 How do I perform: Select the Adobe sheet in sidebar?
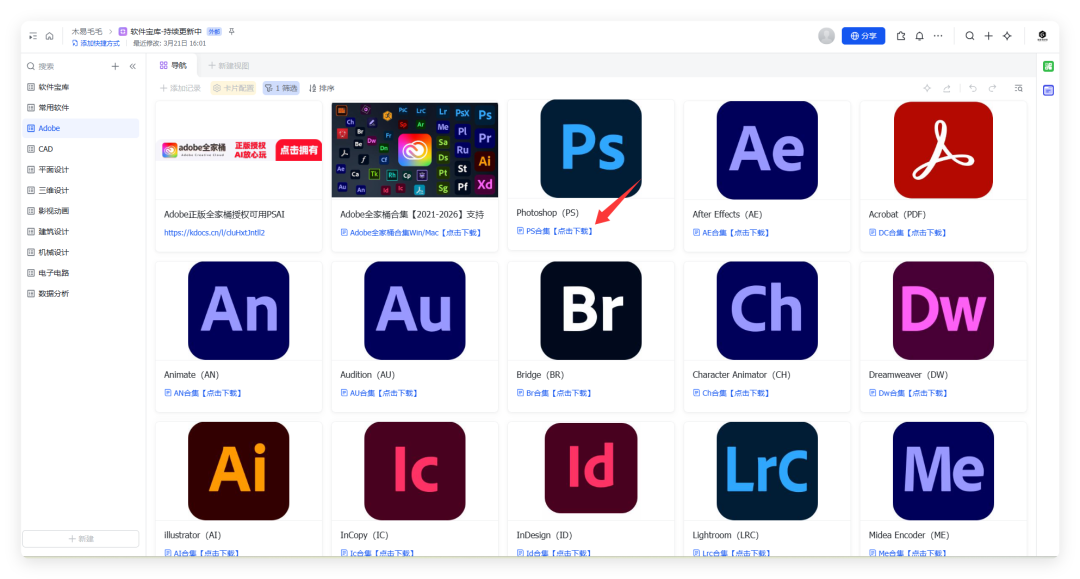pyautogui.click(x=81, y=128)
